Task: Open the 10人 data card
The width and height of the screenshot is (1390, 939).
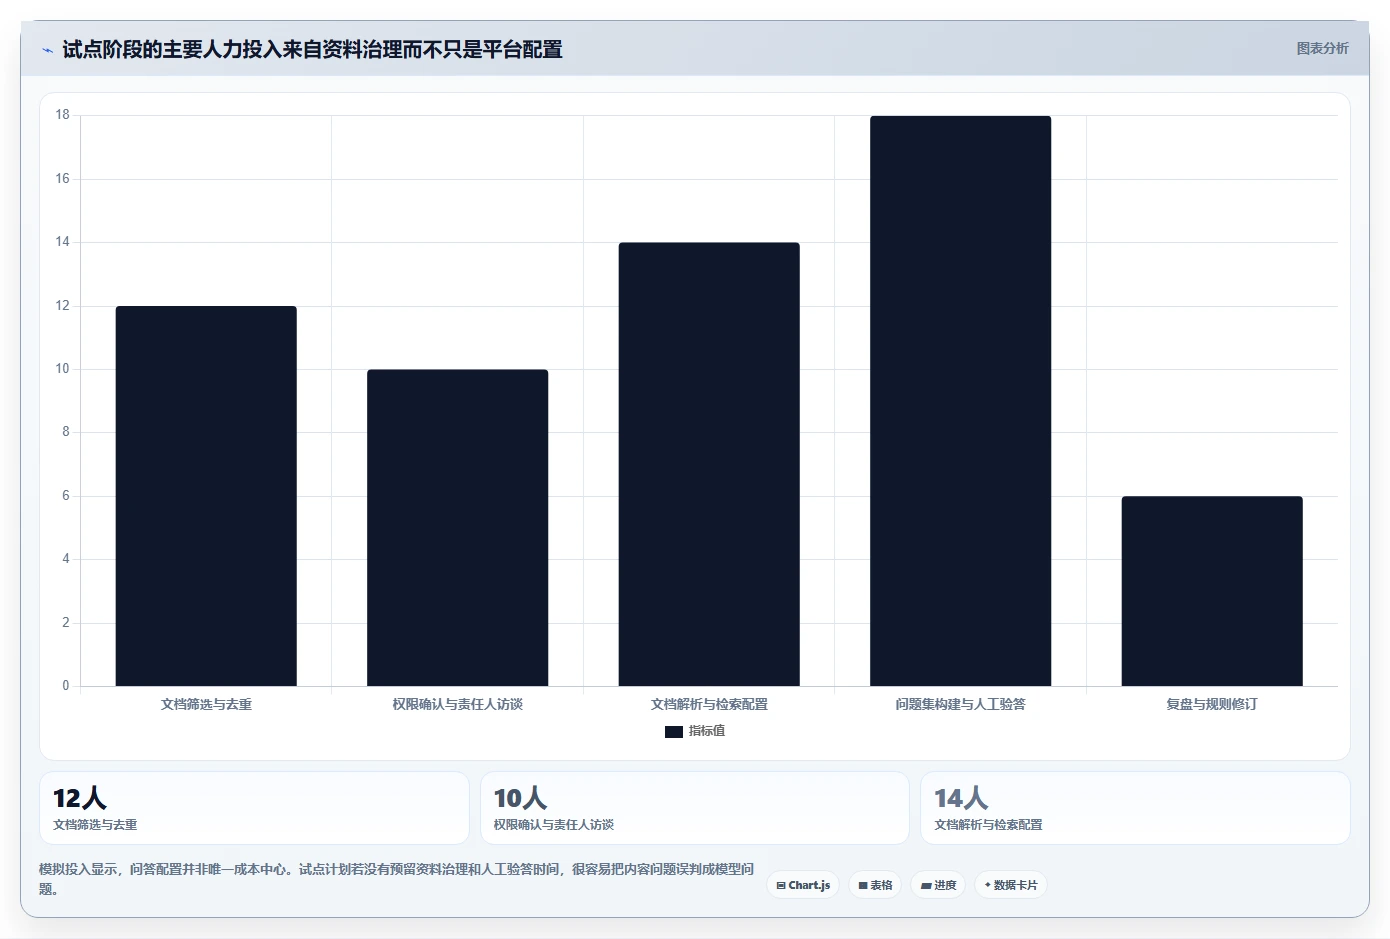Action: (x=695, y=808)
